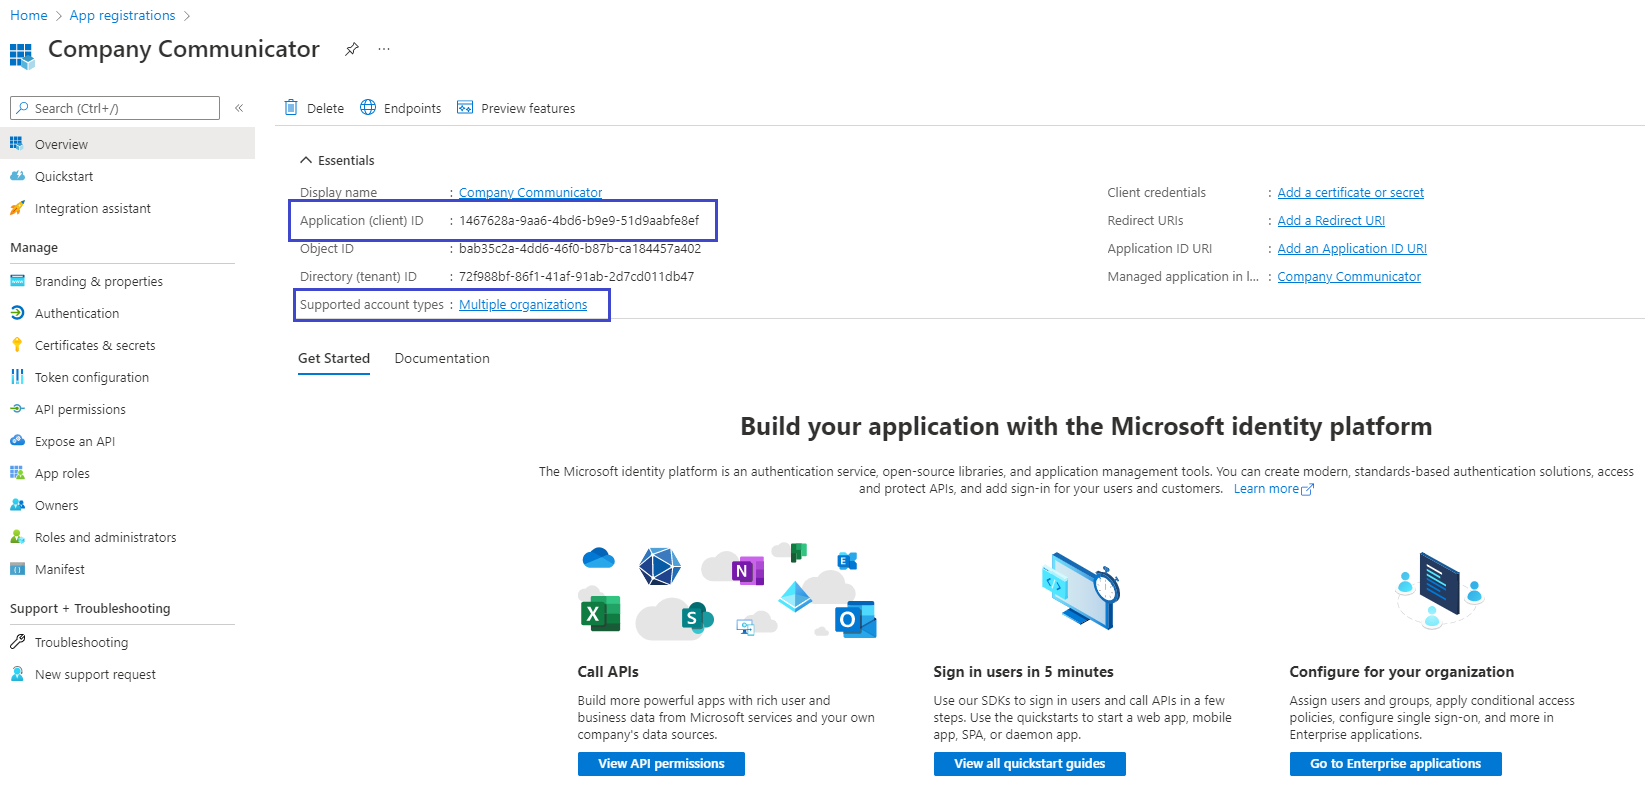This screenshot has height=801, width=1645.
Task: Click the Manage section header
Action: (x=34, y=247)
